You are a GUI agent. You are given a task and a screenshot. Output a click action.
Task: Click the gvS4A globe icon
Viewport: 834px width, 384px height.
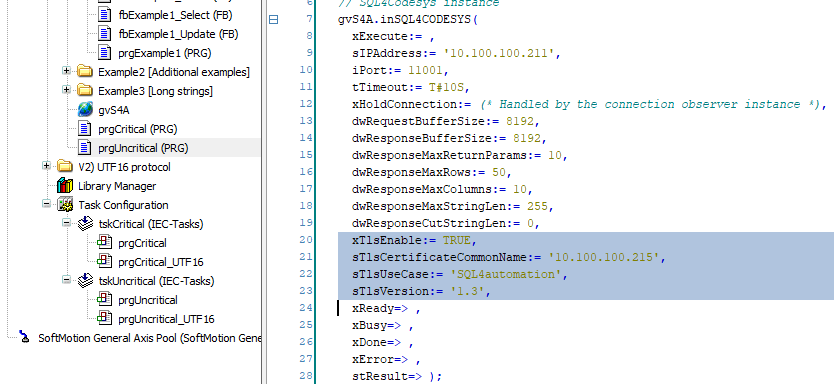(x=85, y=110)
